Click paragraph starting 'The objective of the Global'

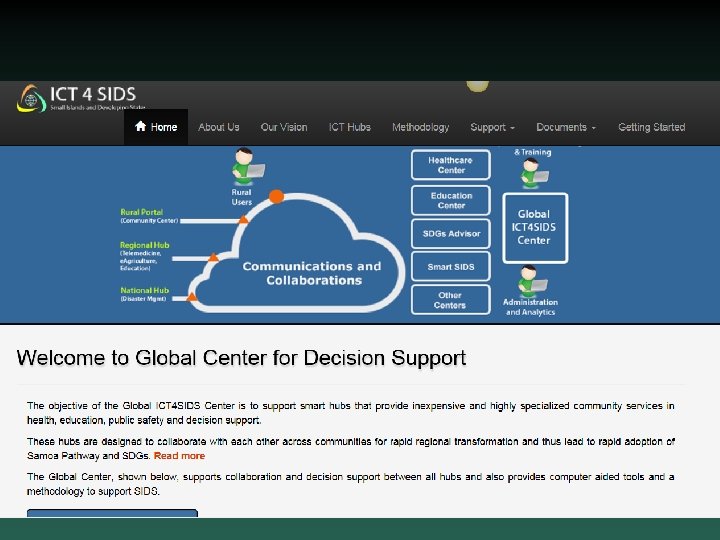tap(350, 413)
